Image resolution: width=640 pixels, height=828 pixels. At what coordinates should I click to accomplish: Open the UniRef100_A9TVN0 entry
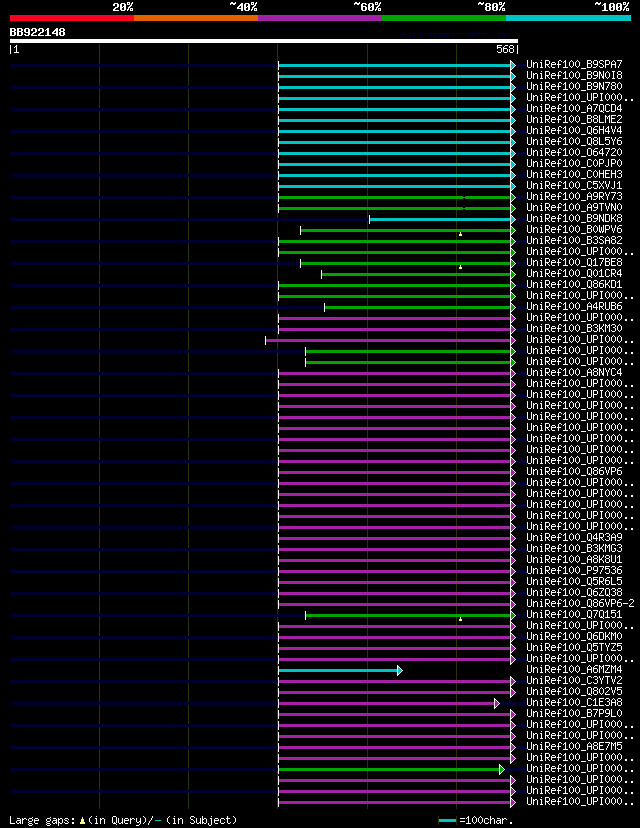(574, 208)
